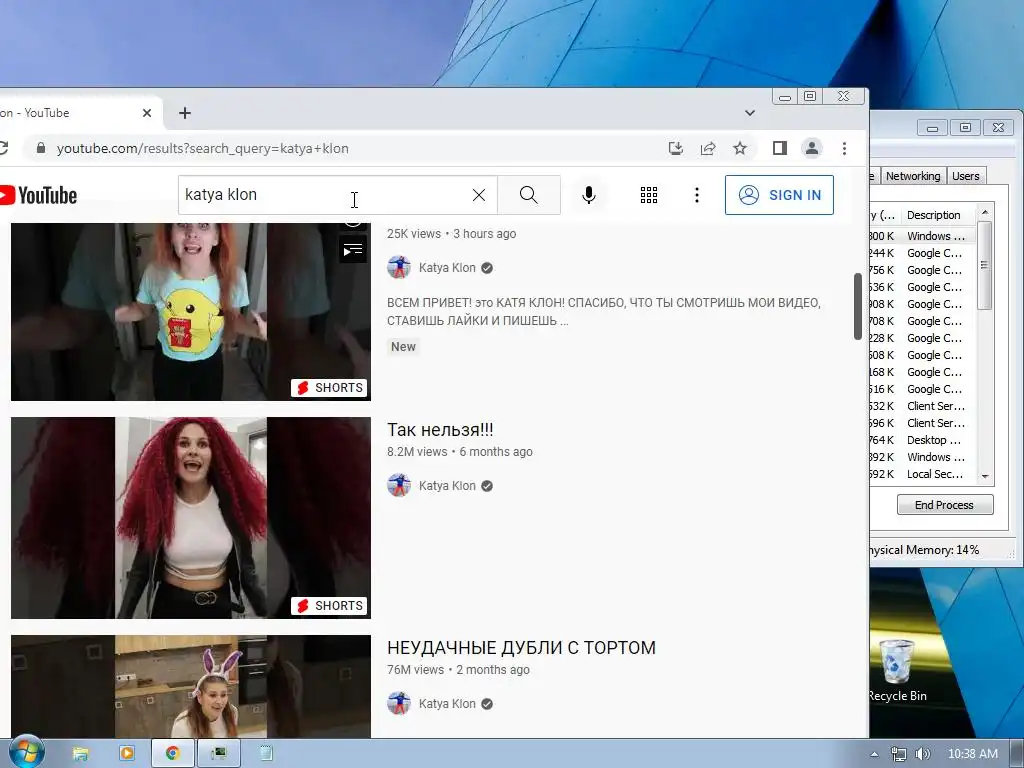Open the Pikachu shirt Shorts thumbnail
The width and height of the screenshot is (1024, 768).
click(191, 312)
